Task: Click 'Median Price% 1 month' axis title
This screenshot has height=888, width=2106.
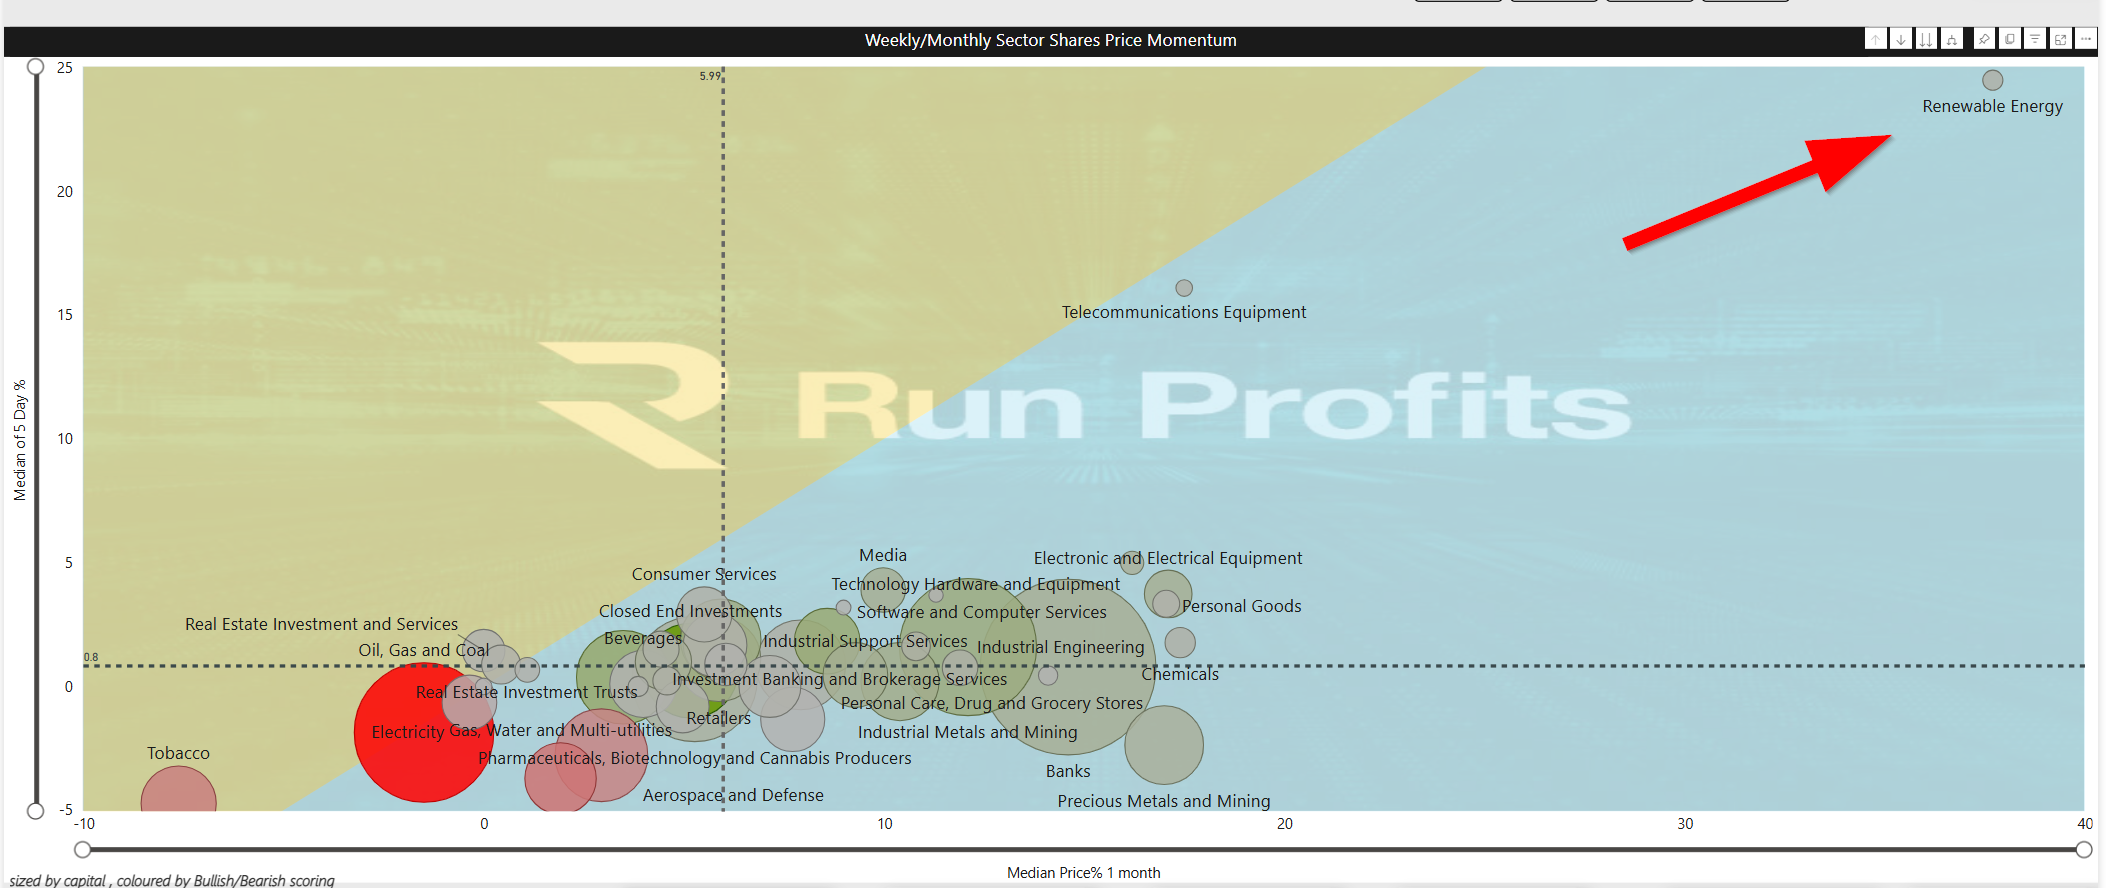Action: tap(1084, 873)
